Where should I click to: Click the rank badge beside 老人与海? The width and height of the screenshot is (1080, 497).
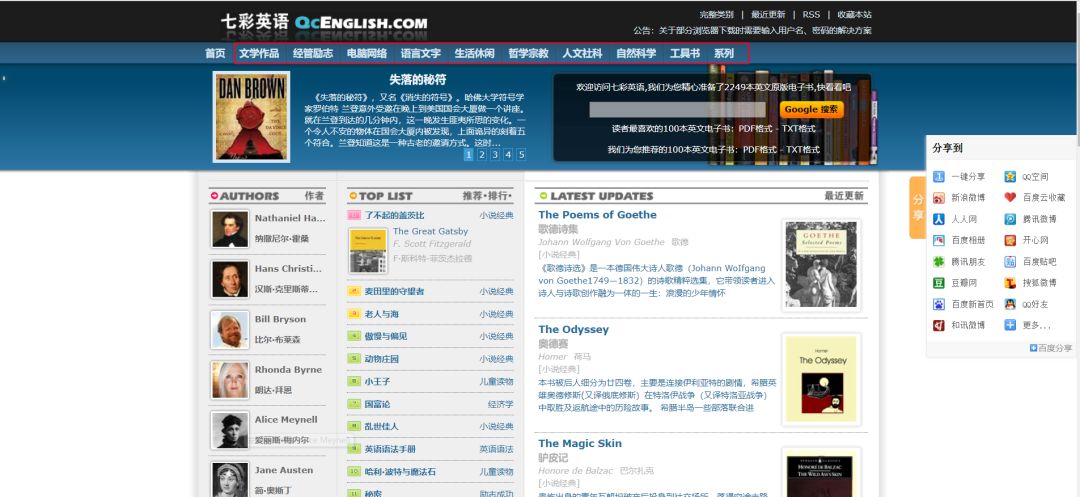354,314
